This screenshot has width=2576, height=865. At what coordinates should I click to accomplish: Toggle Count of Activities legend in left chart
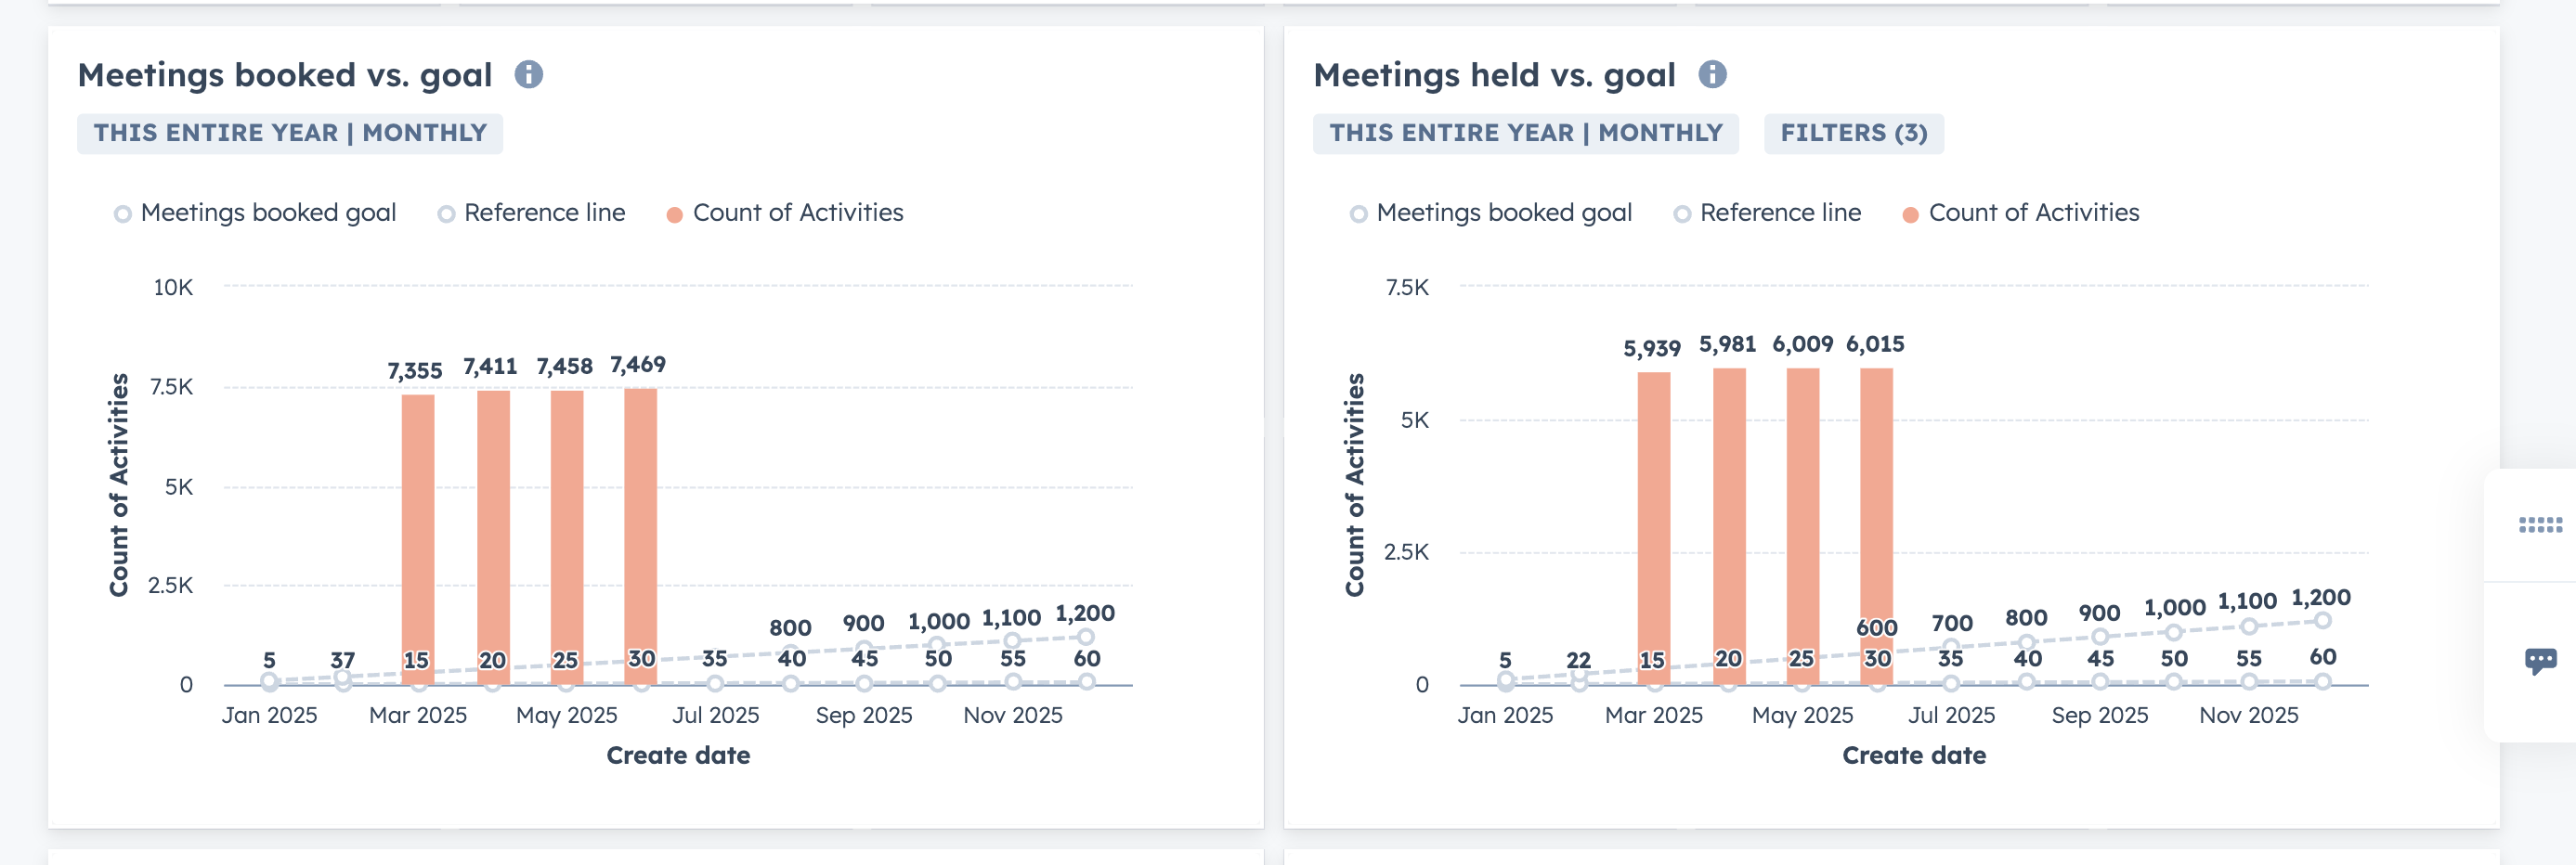(785, 213)
